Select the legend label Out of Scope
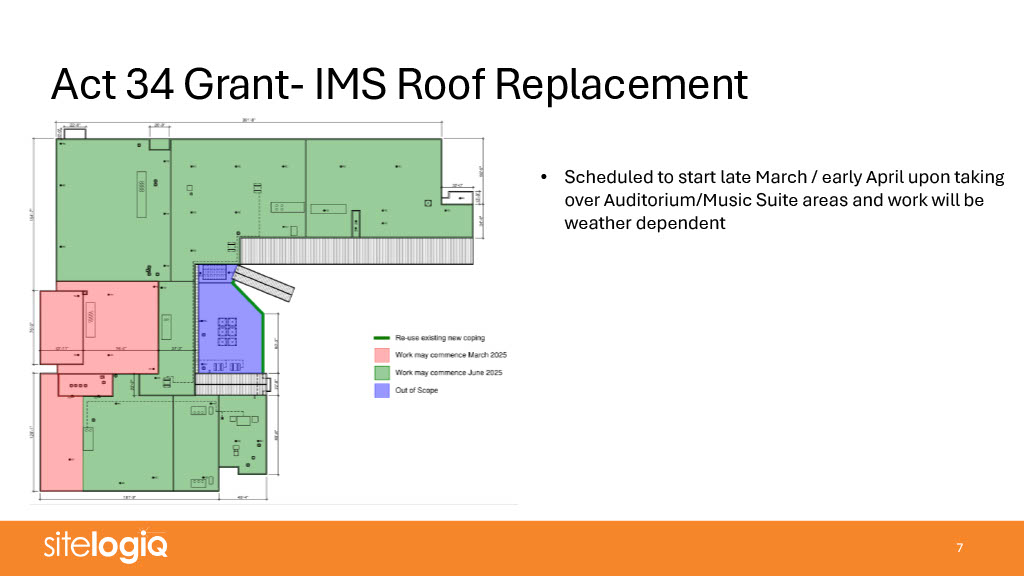 (x=417, y=391)
